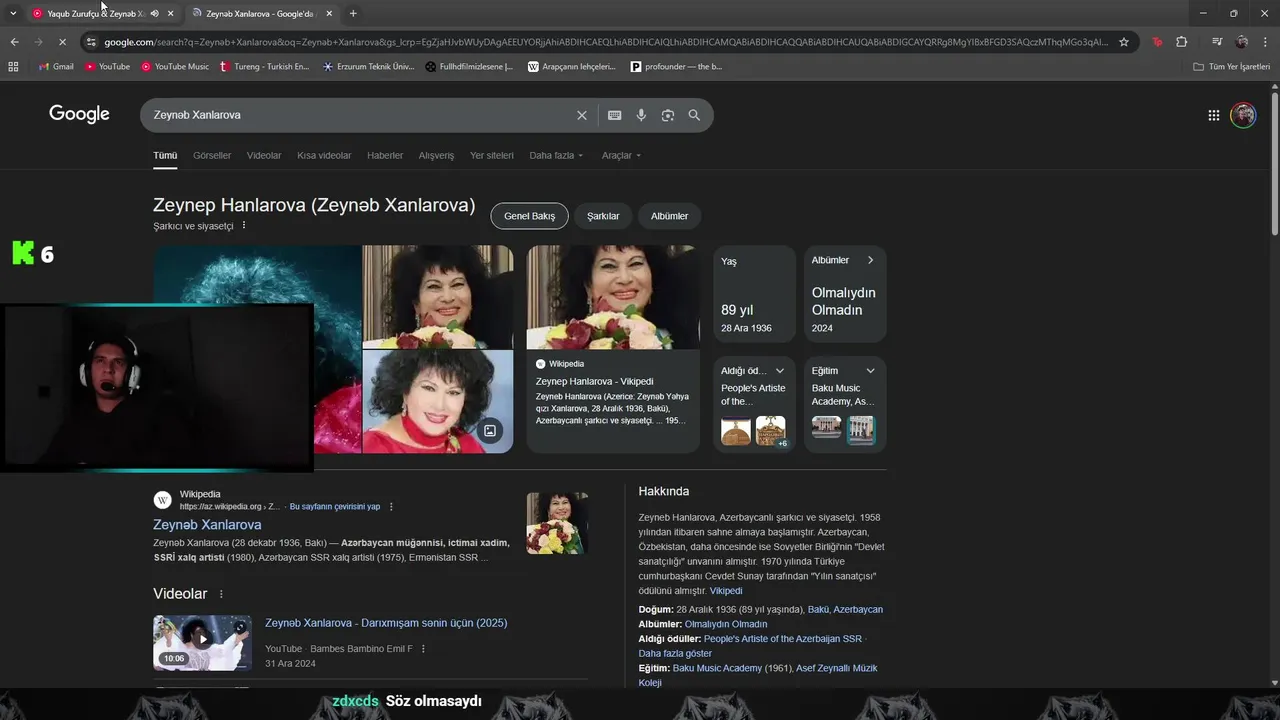Open the YouTube Music bookmark

(x=175, y=67)
